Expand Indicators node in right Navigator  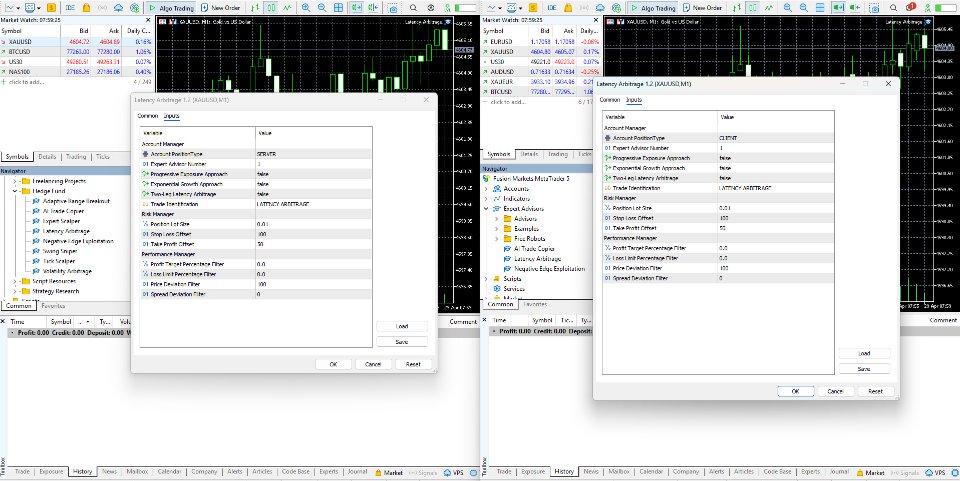(487, 198)
